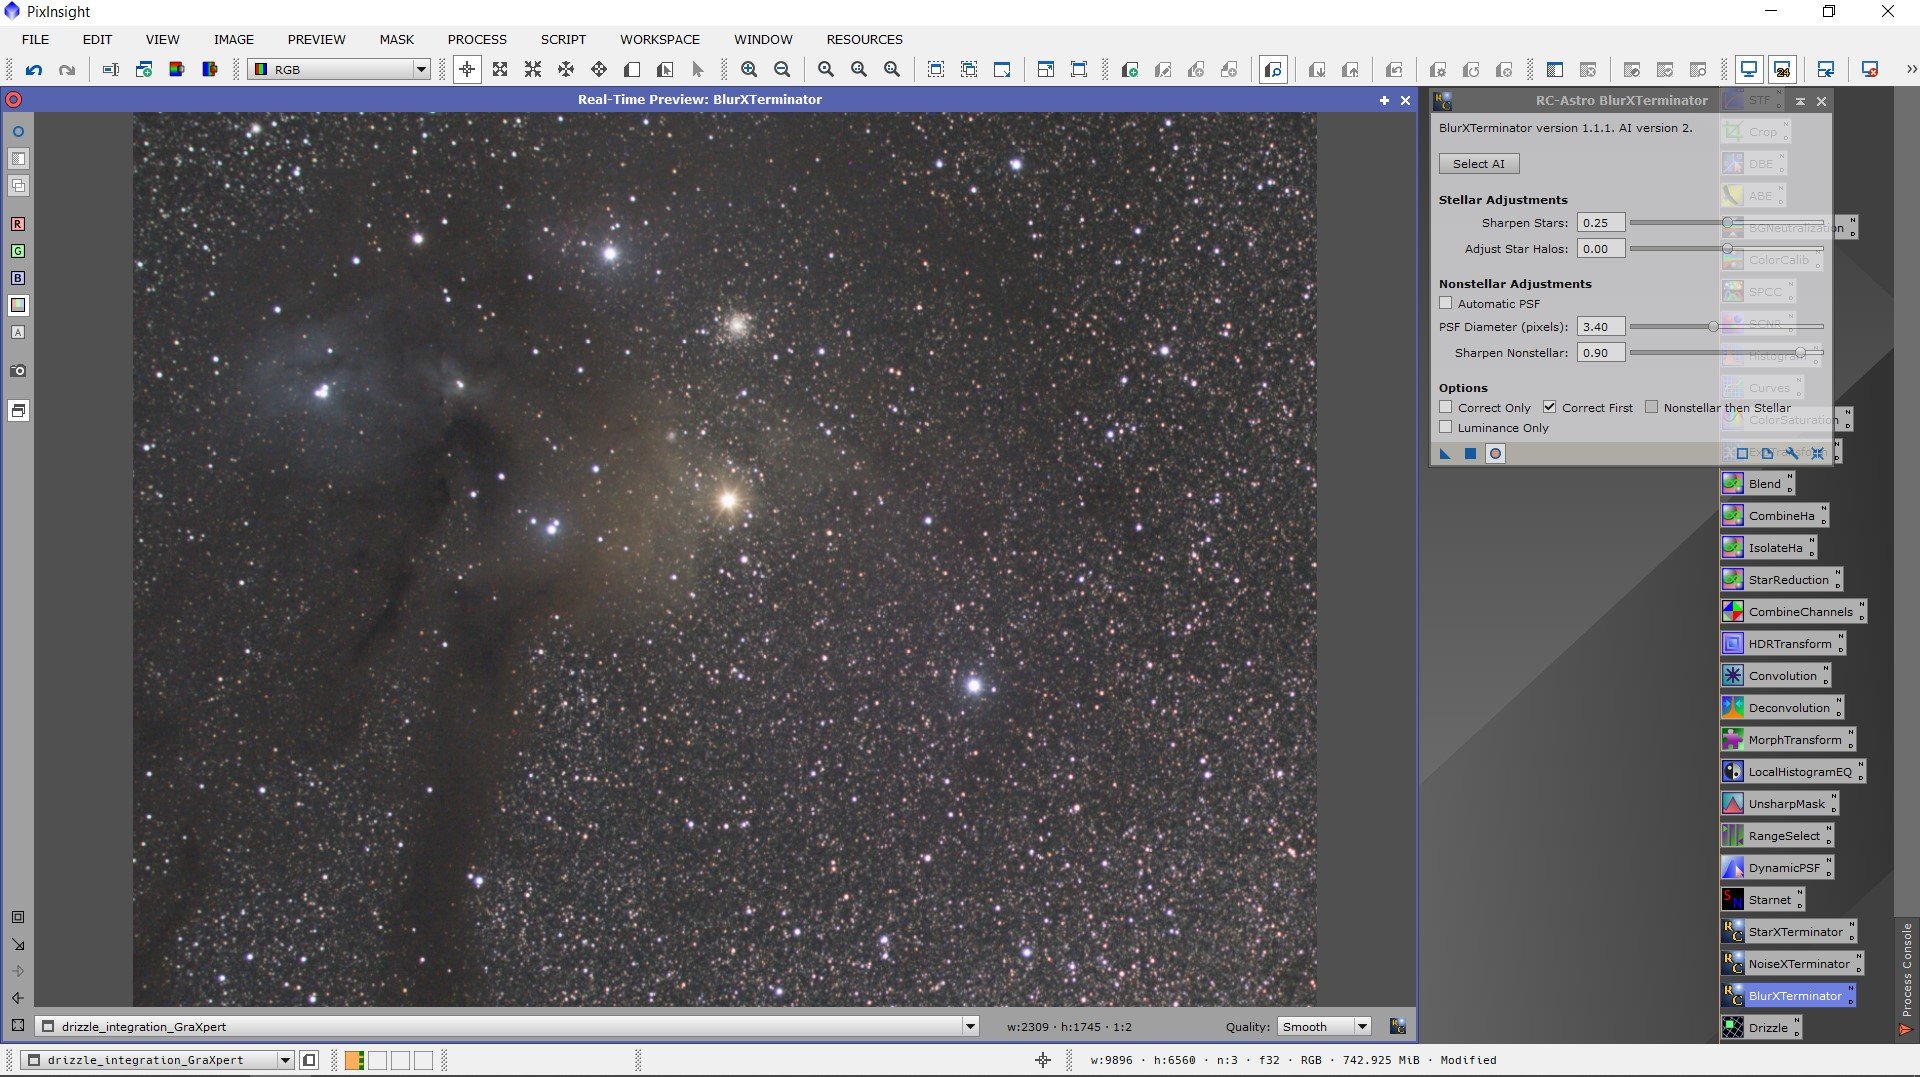
Task: Toggle BlurXTerminator real-time preview circle icon
Action: 1495,454
